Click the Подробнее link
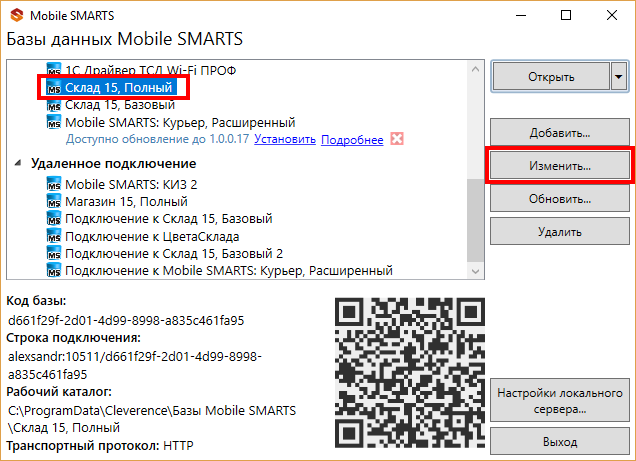This screenshot has height=461, width=636. 352,139
